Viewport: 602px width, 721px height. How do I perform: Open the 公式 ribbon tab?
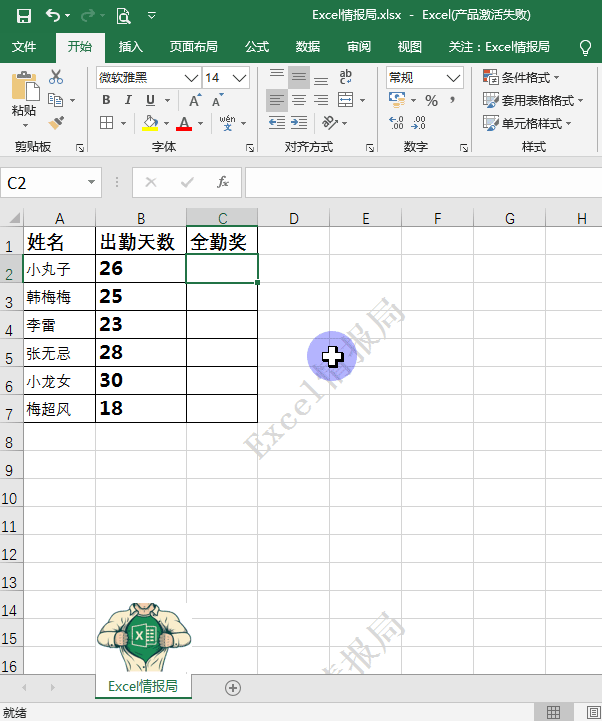(x=257, y=47)
